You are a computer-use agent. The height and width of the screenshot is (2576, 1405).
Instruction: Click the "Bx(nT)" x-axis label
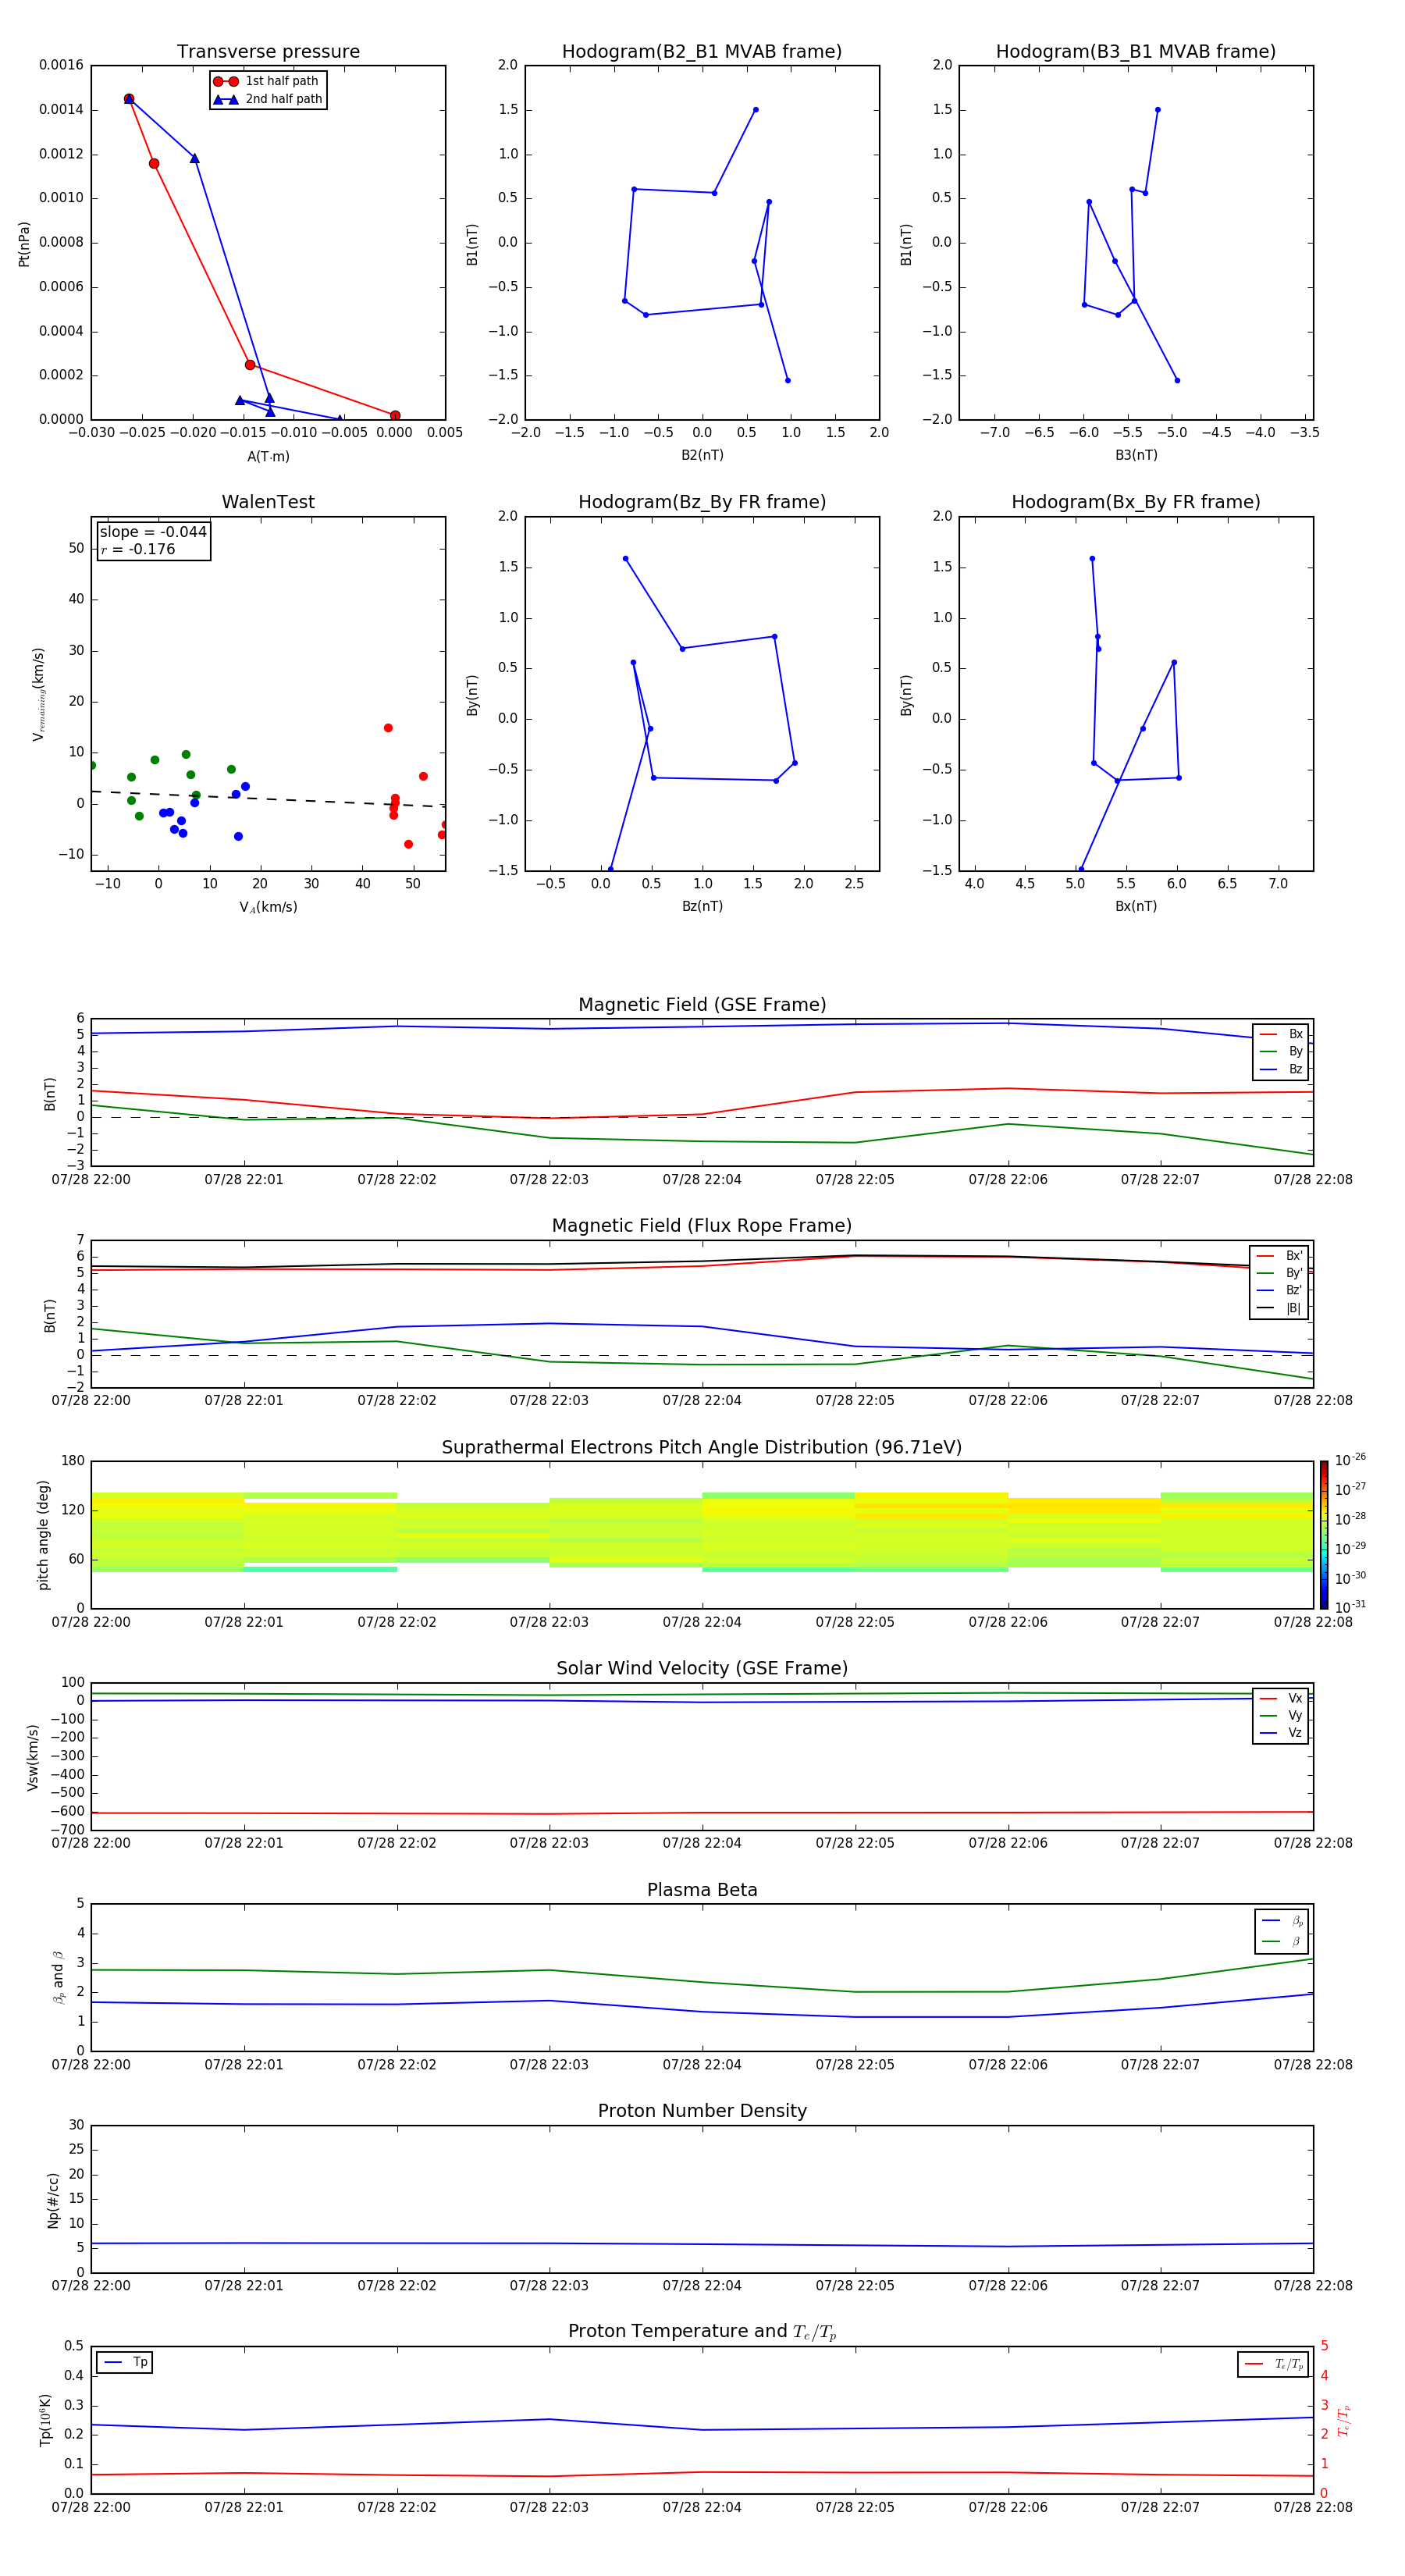[1136, 906]
